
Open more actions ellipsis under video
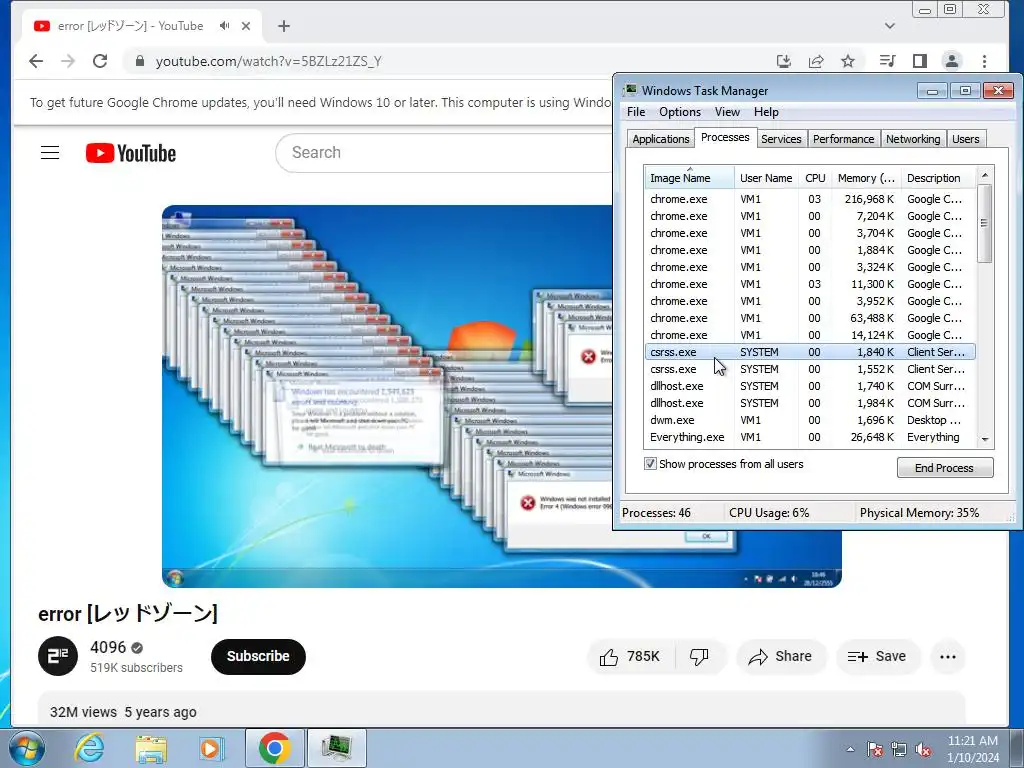(x=948, y=656)
